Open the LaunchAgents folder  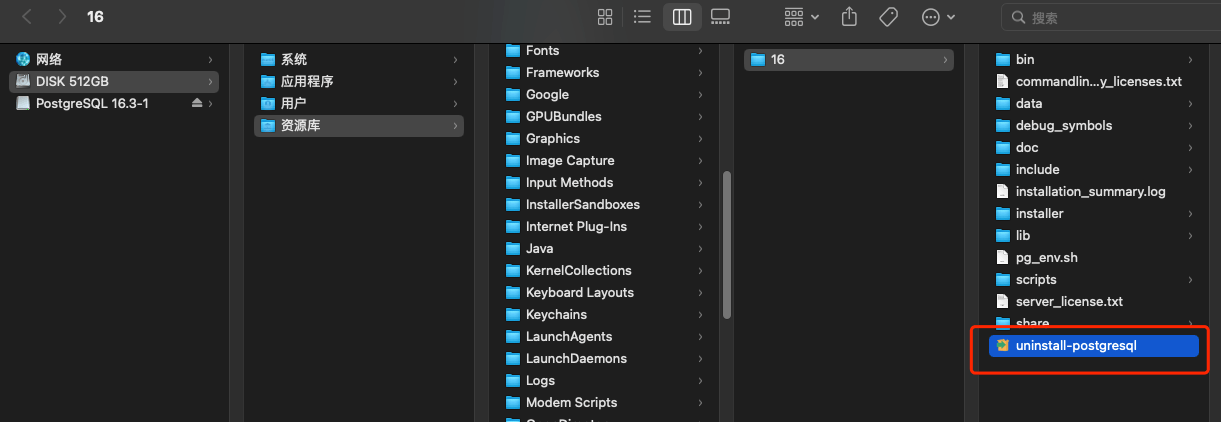coord(604,337)
